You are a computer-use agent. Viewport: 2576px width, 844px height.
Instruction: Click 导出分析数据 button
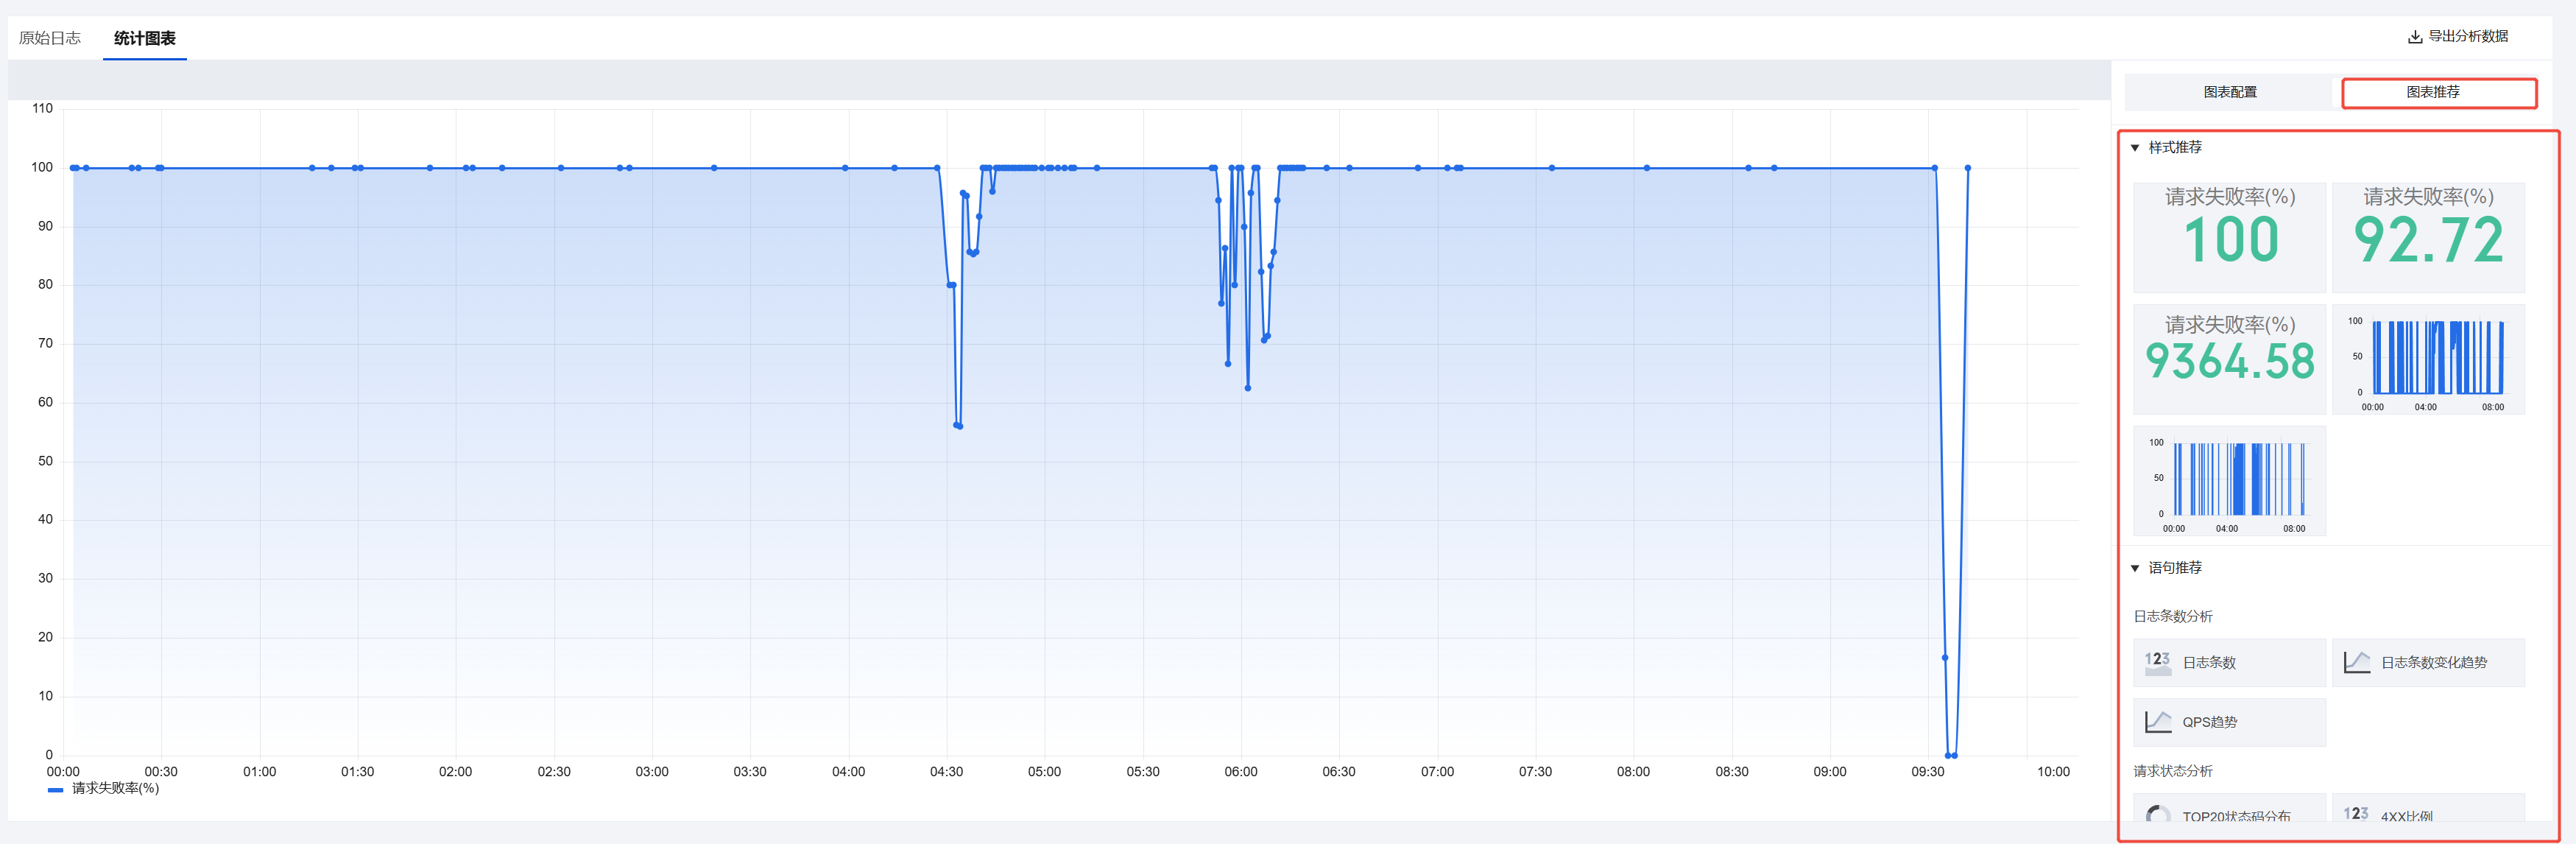coord(2467,36)
